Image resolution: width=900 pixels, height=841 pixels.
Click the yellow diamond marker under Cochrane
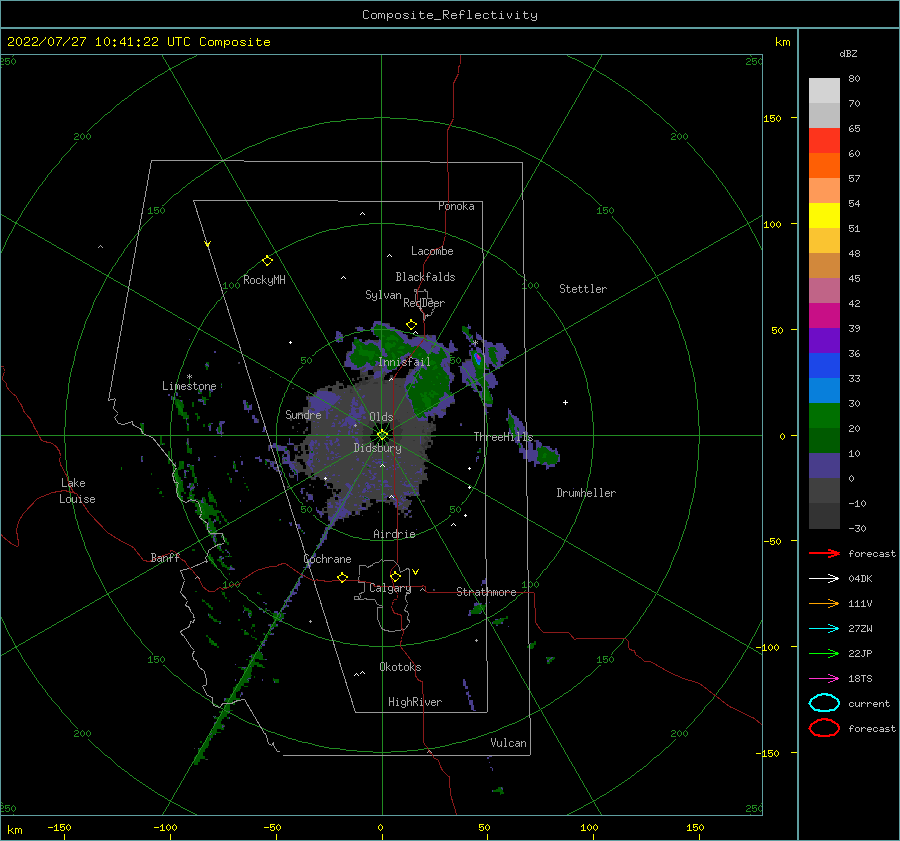click(x=343, y=577)
